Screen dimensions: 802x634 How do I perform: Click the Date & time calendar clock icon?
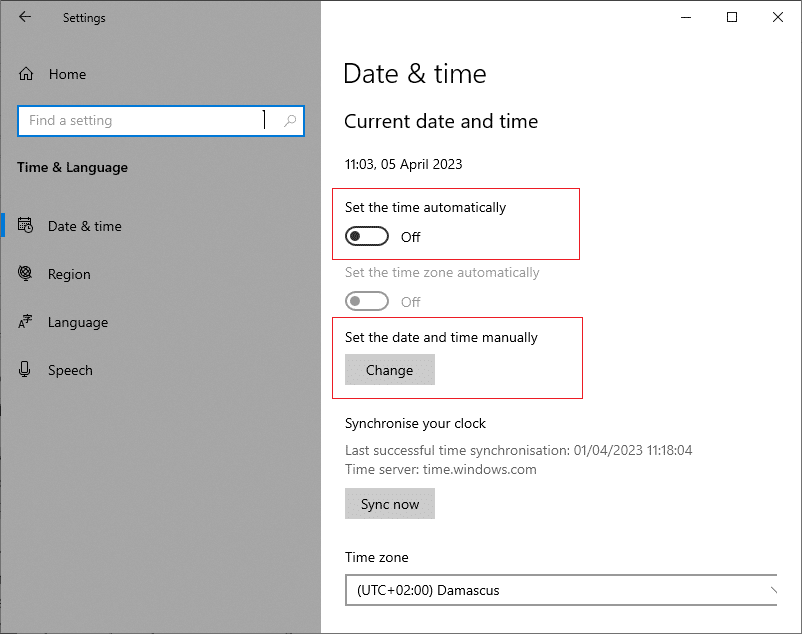[26, 226]
